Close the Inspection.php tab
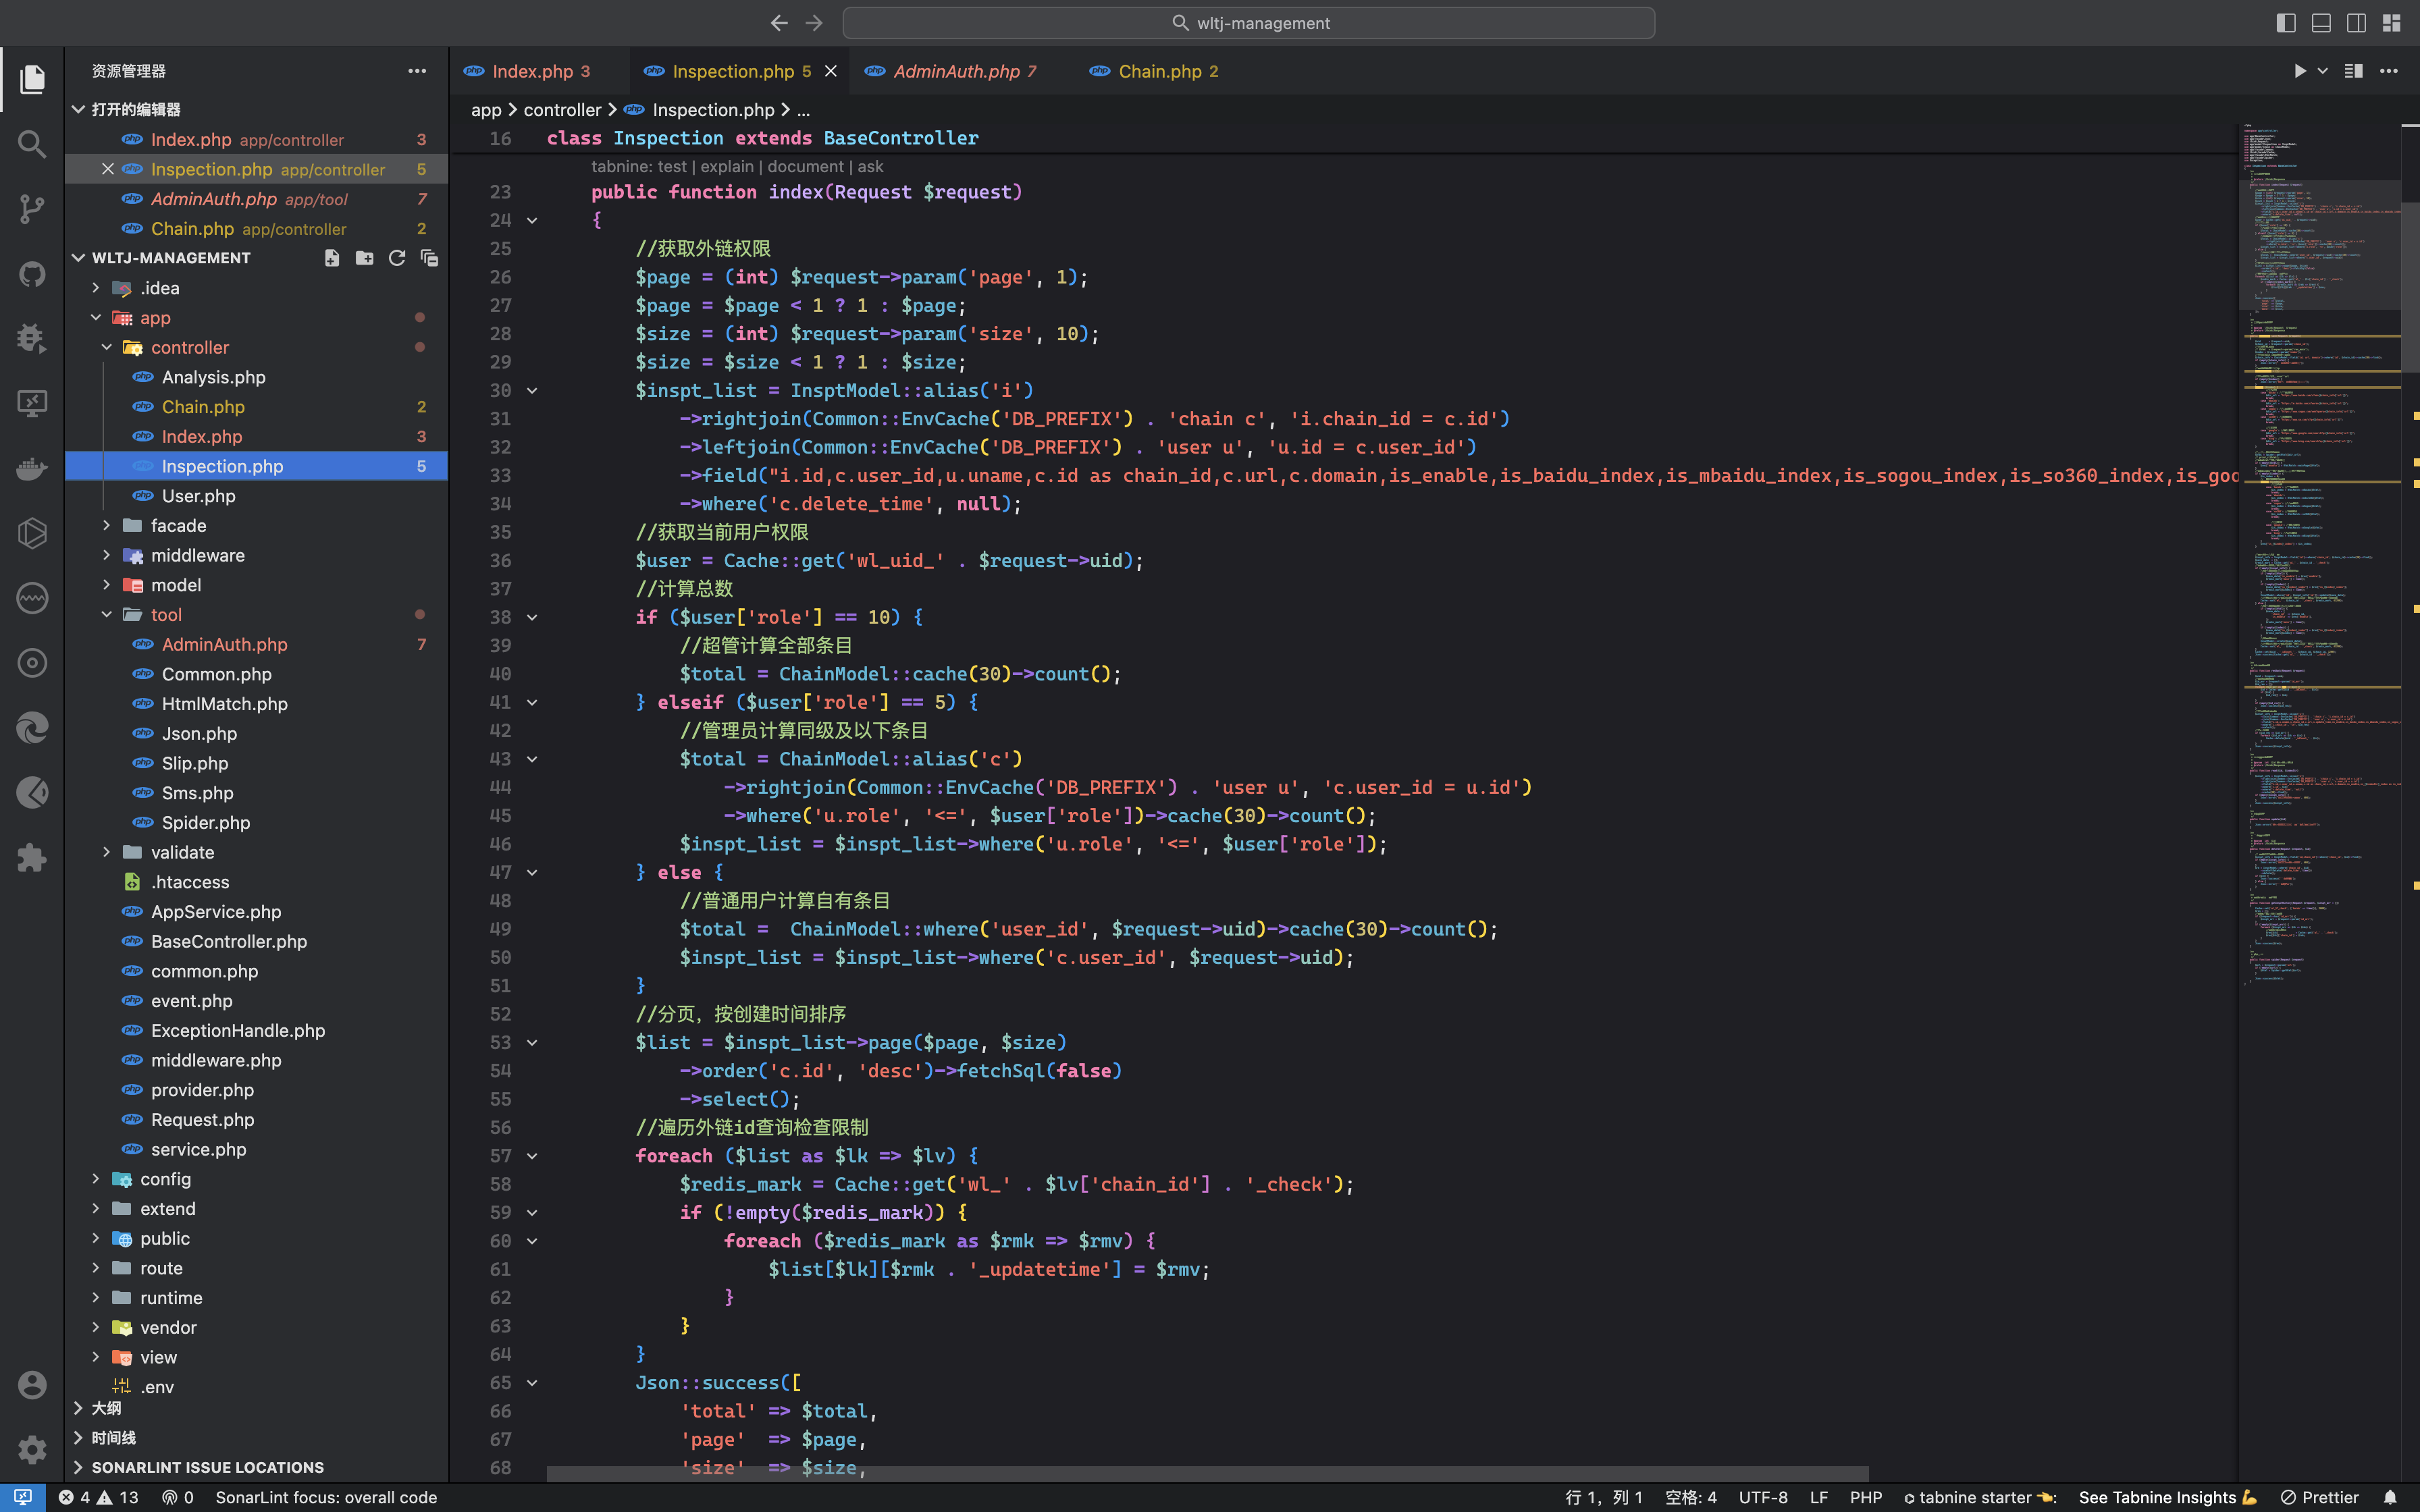The width and height of the screenshot is (2420, 1512). [x=830, y=71]
